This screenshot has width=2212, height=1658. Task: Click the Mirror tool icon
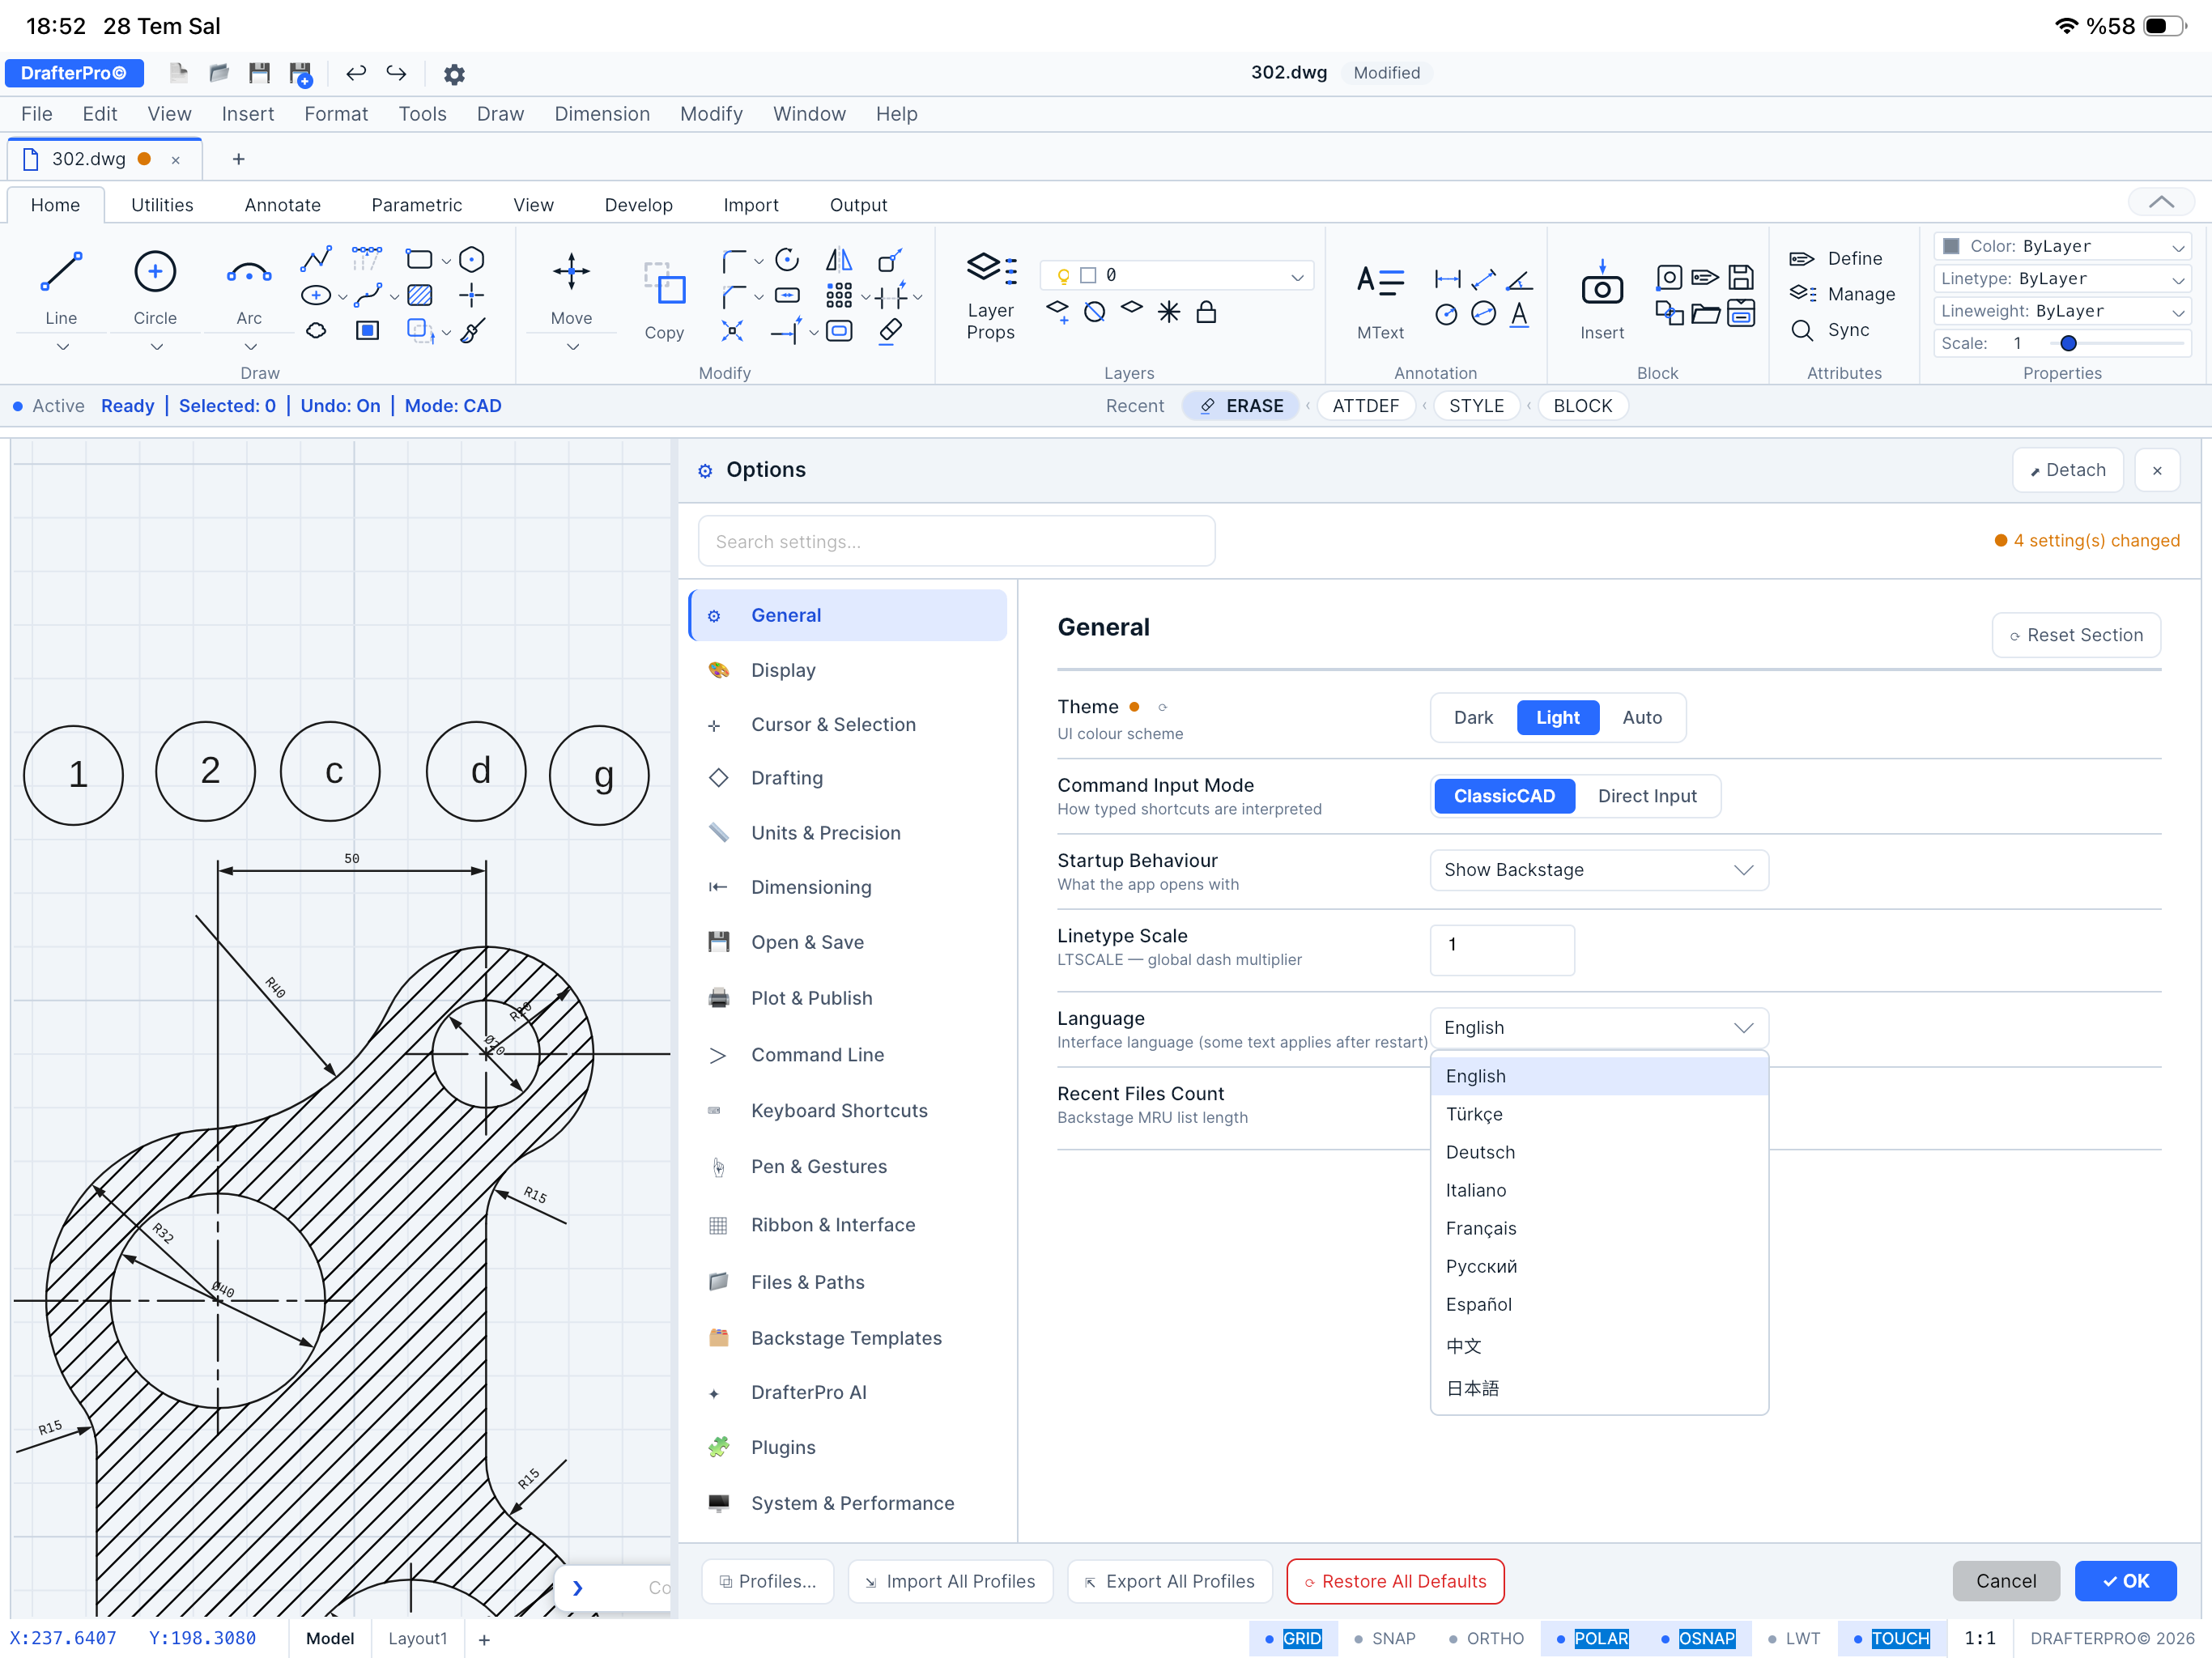point(839,260)
